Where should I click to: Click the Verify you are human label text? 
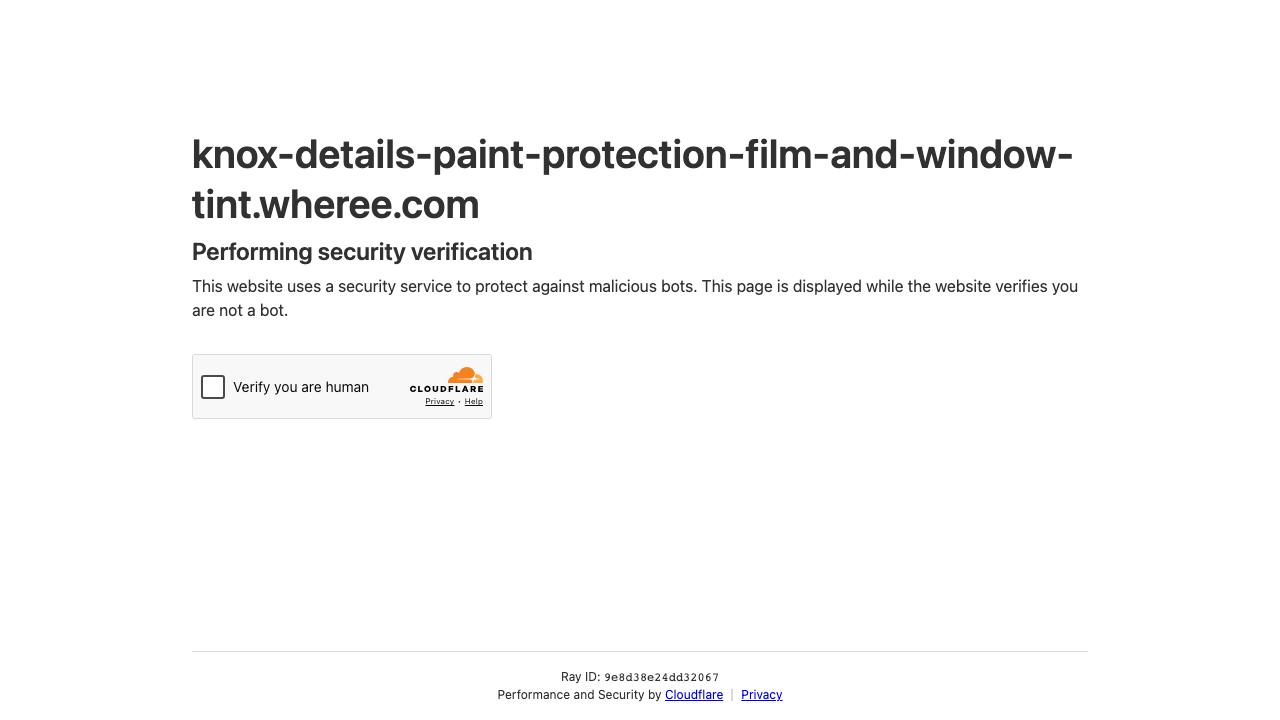click(x=300, y=387)
